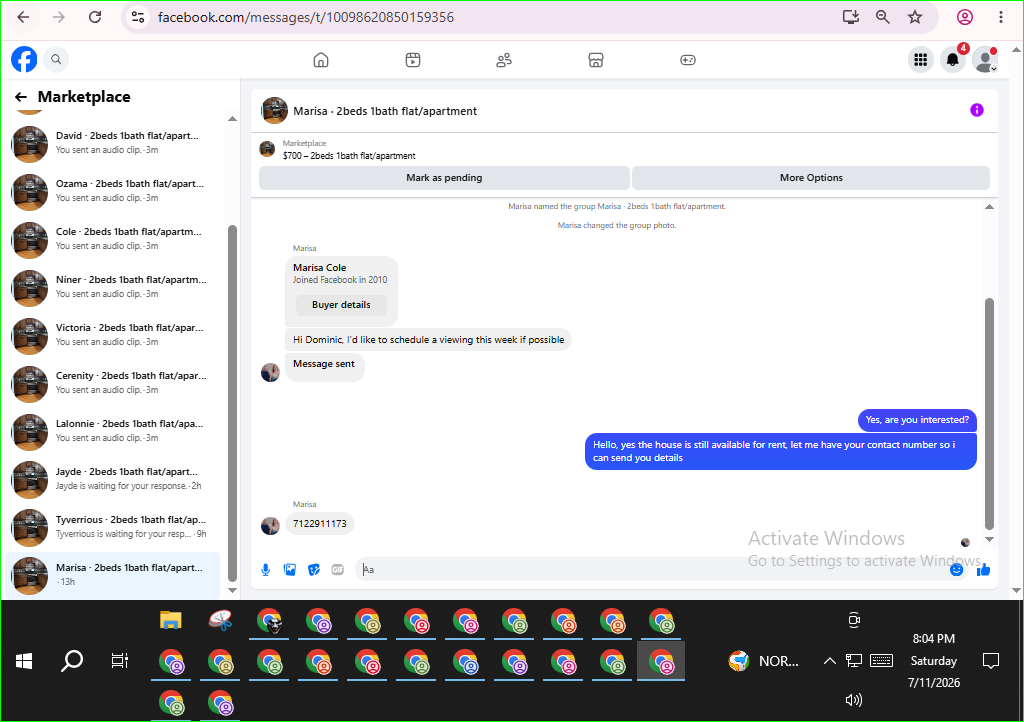Screen dimensions: 1024x722
Task: Click Buyer details button
Action: [341, 305]
